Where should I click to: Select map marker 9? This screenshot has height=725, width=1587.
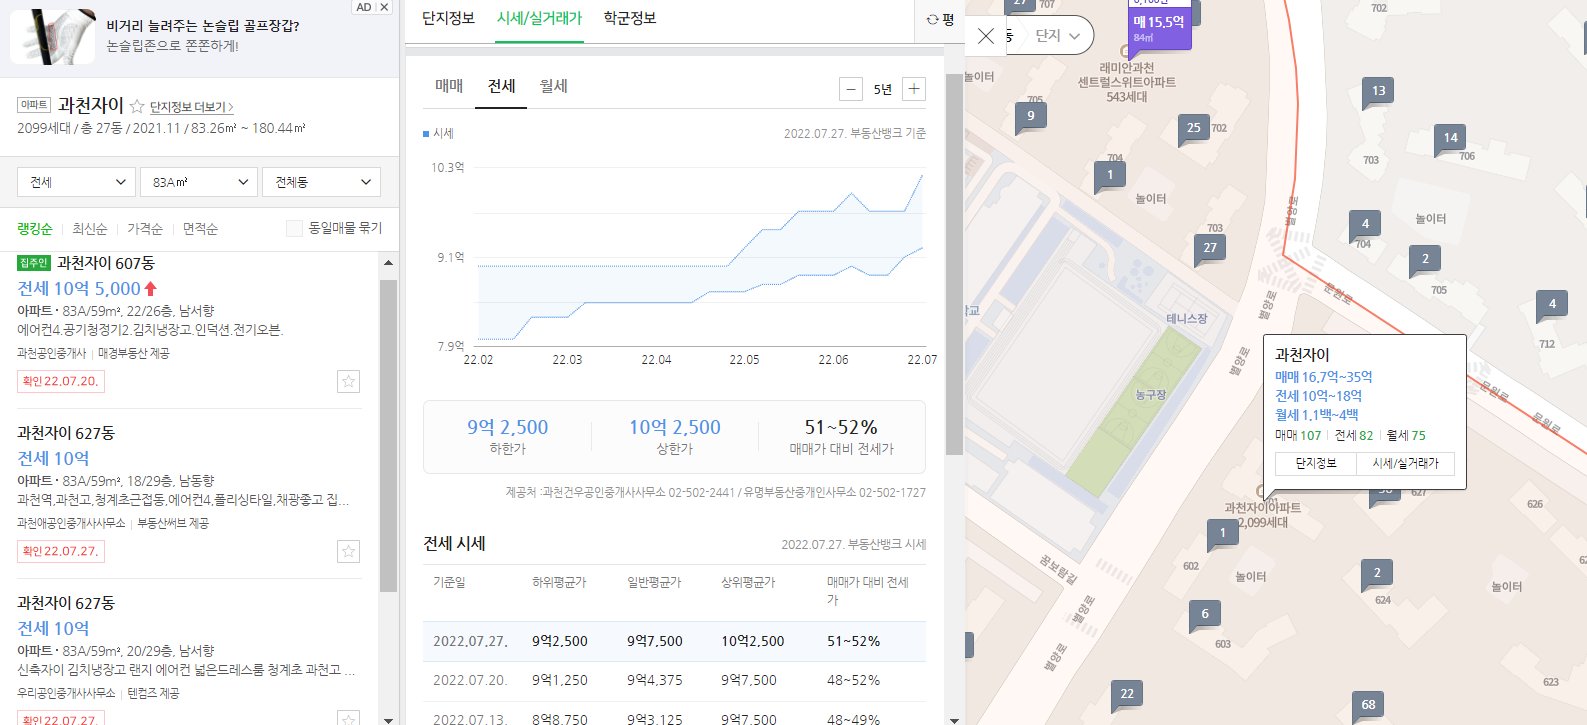point(1031,116)
